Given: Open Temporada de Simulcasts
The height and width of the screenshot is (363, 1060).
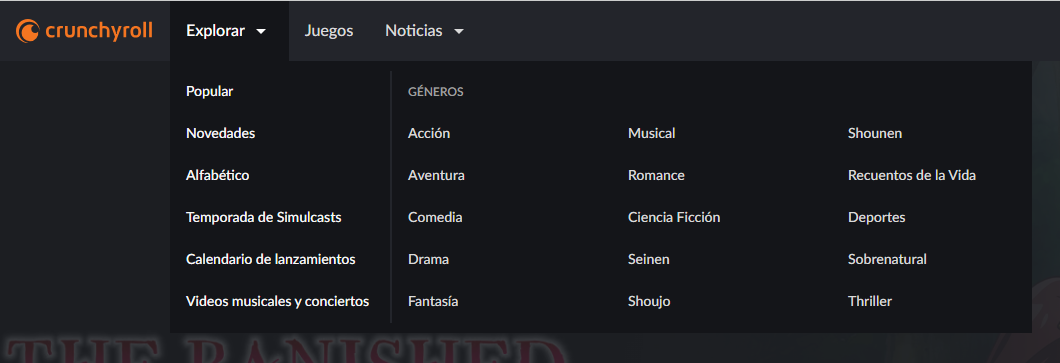Looking at the screenshot, I should [264, 217].
